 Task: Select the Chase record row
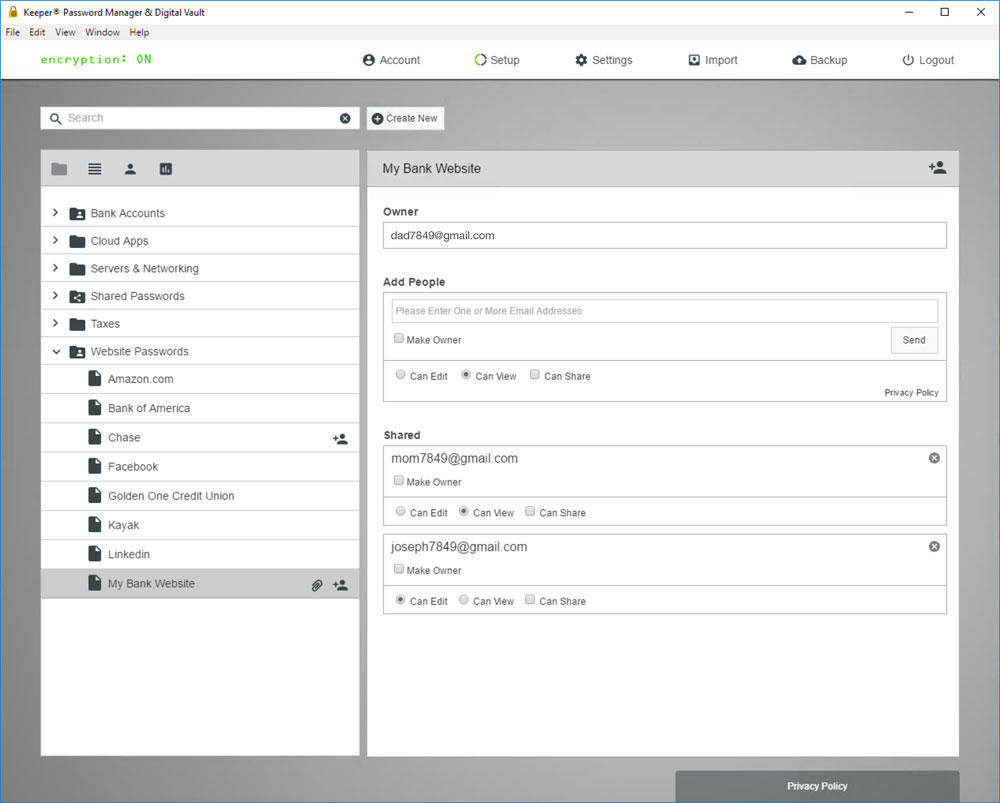point(200,438)
